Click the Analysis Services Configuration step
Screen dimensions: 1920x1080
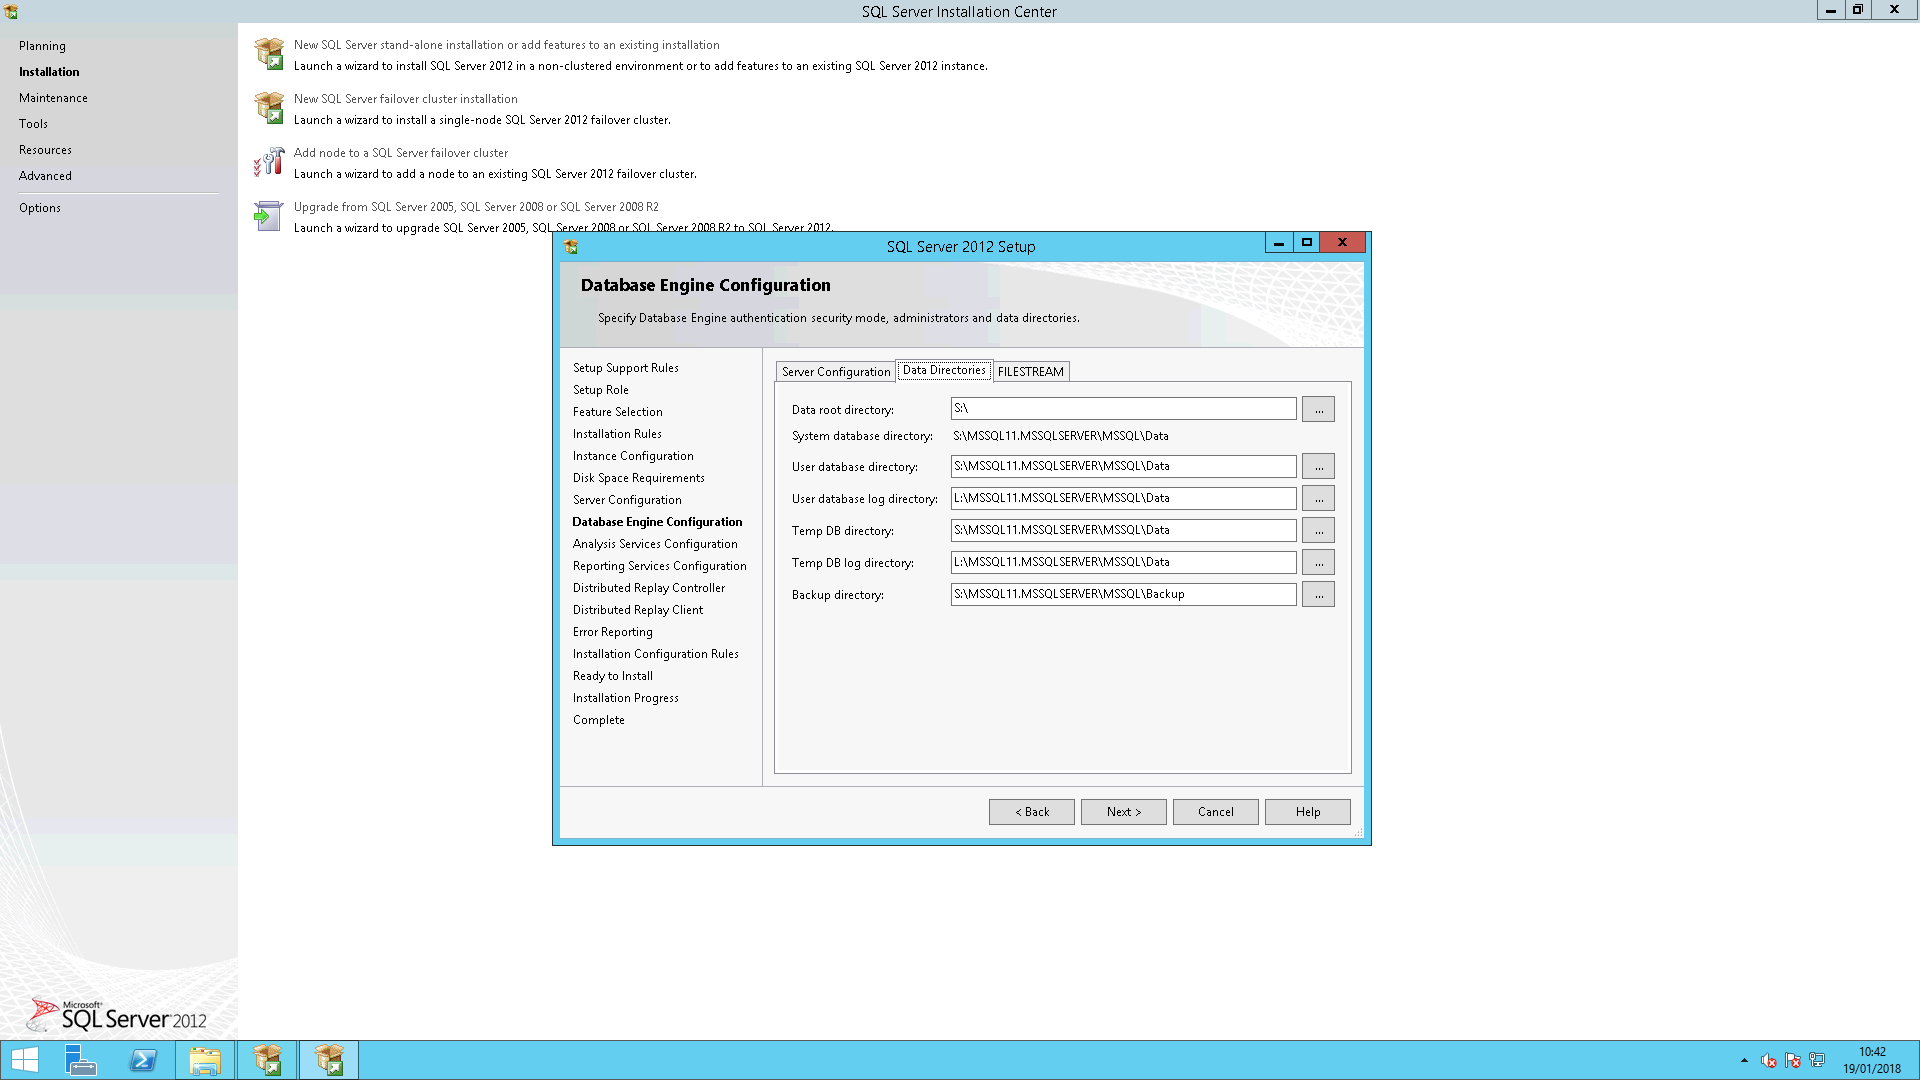point(655,544)
